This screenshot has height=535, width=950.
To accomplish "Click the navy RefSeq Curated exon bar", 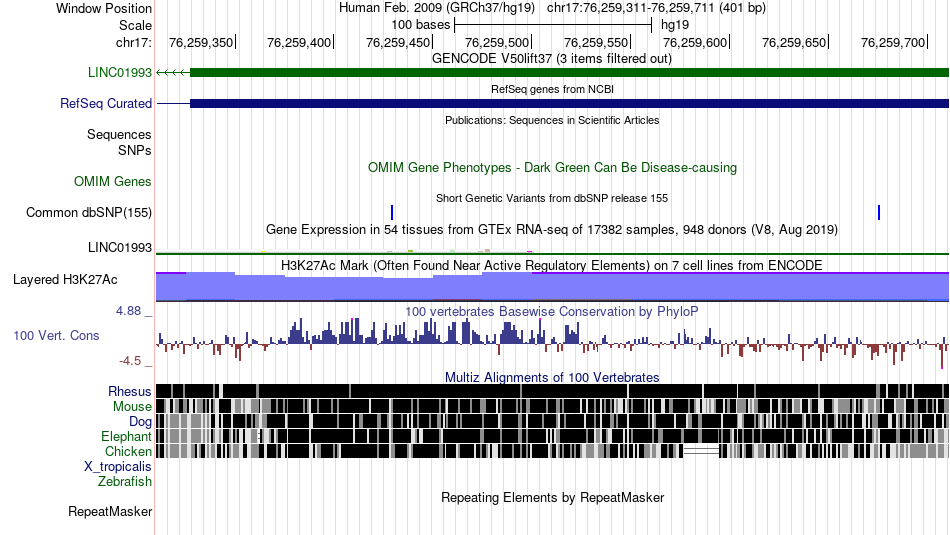I will [570, 104].
